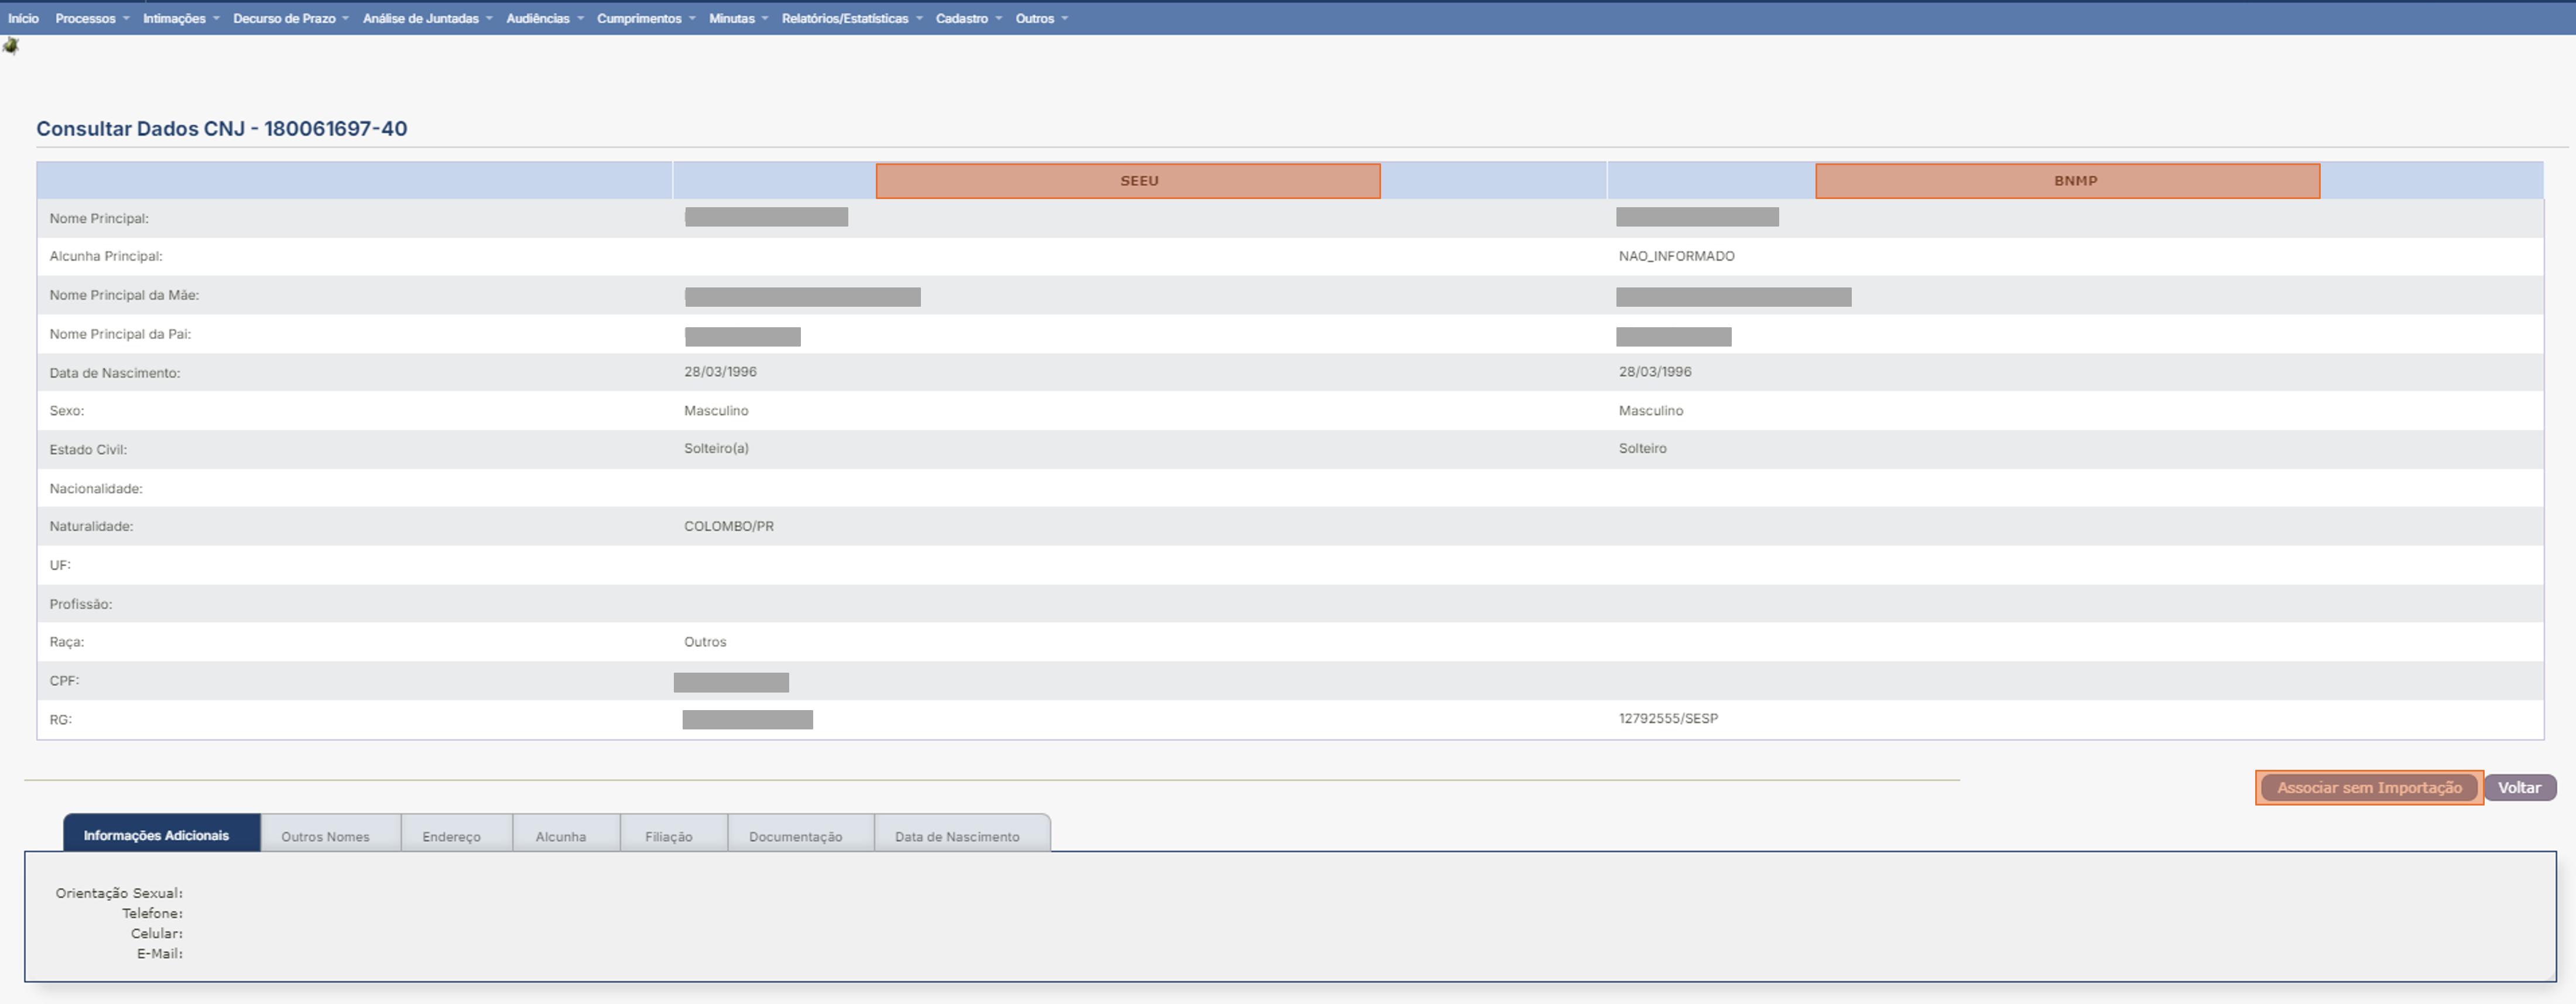Click the E-Mail label
The image size is (2576, 1004).
(160, 953)
